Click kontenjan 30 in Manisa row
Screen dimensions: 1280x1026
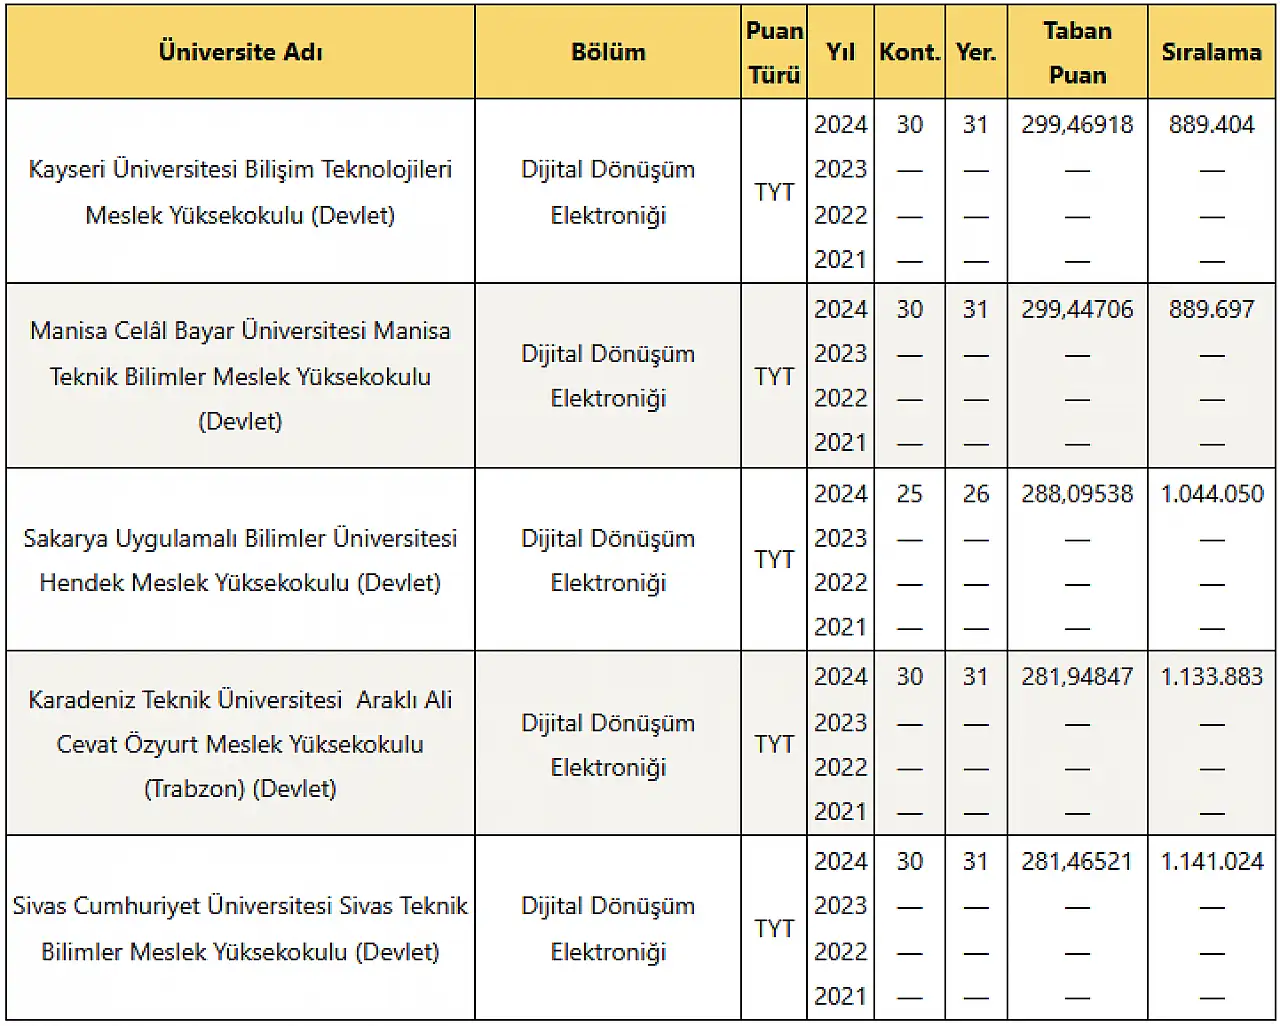pos(909,310)
